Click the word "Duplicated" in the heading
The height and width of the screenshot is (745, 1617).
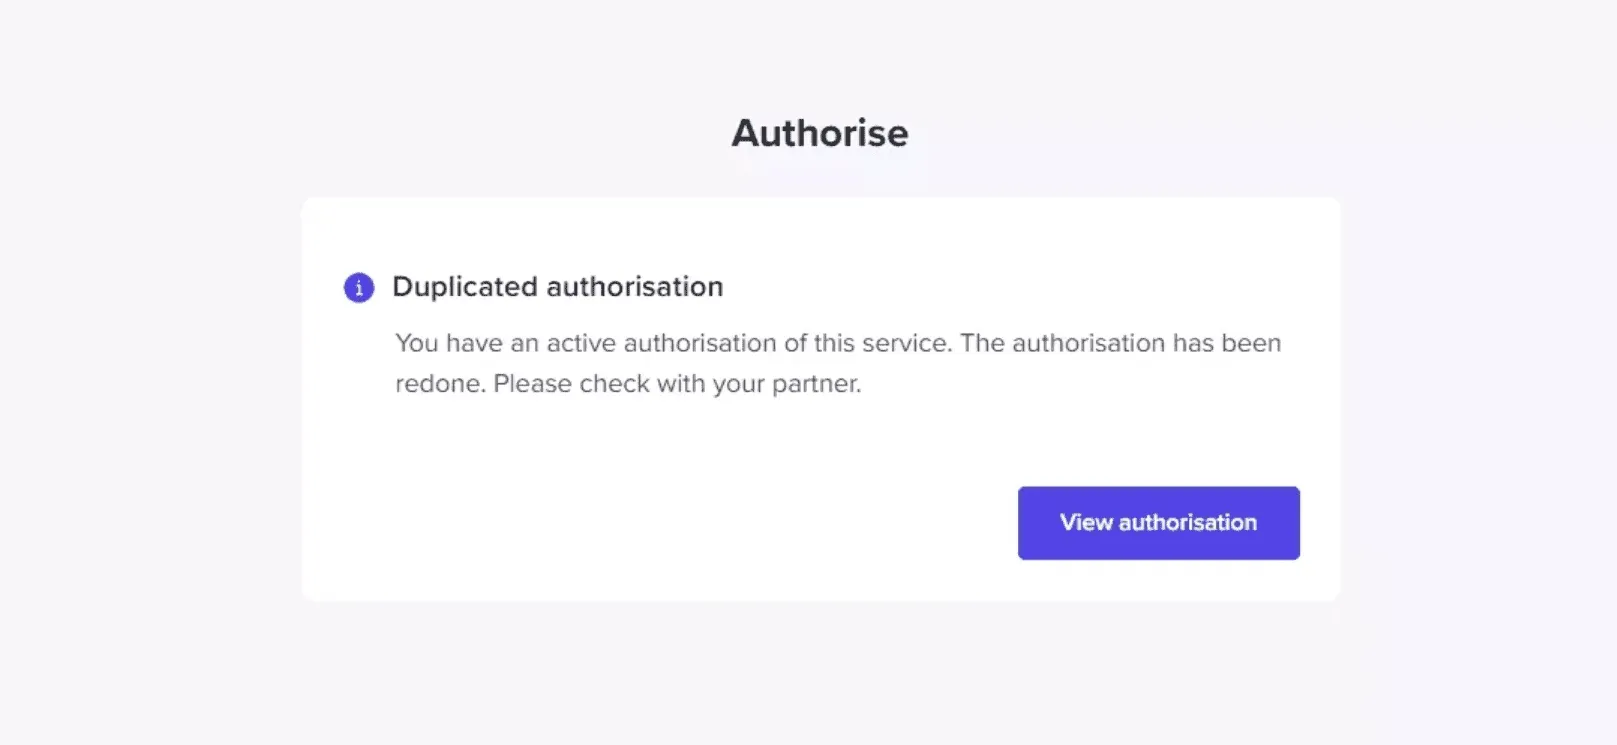pyautogui.click(x=464, y=287)
